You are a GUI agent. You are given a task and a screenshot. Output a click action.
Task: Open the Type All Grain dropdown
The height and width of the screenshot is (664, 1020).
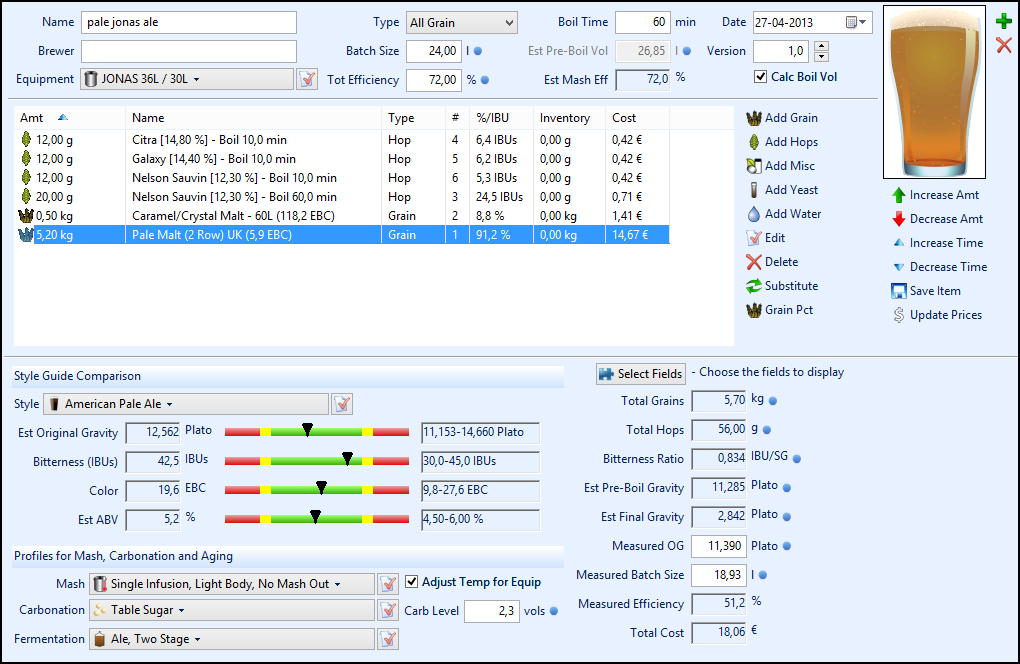coord(461,23)
